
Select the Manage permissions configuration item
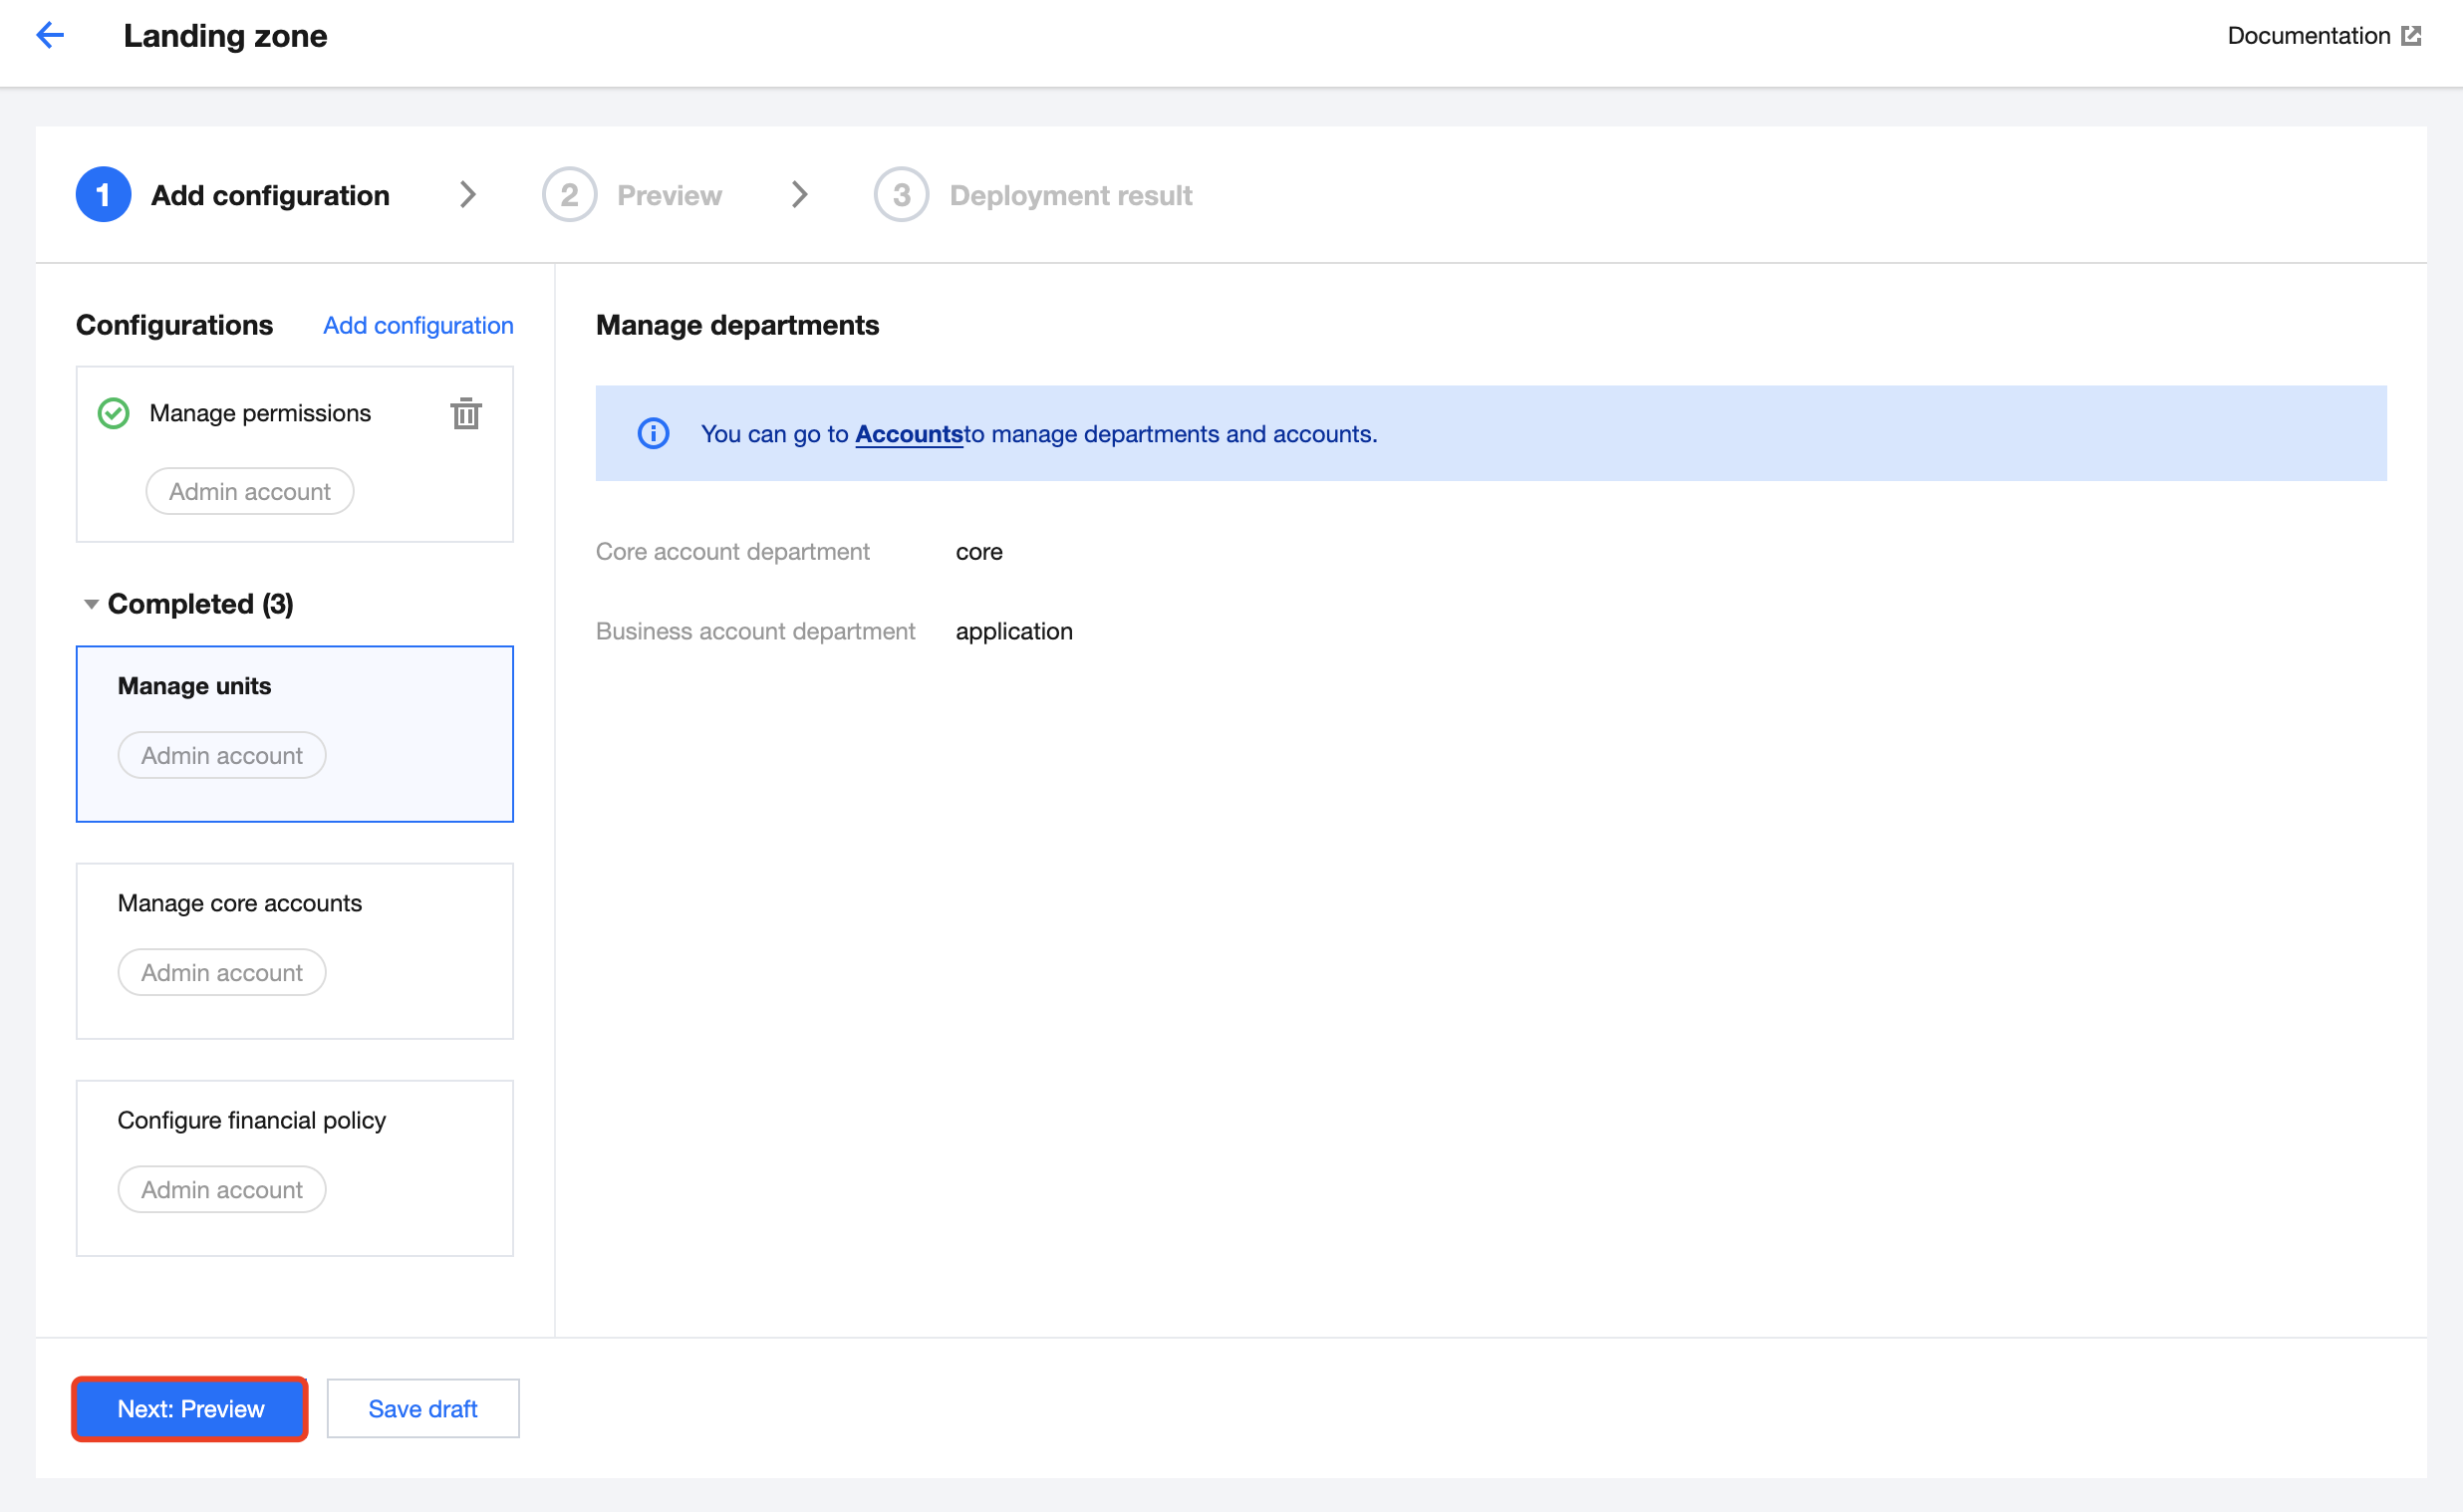coord(260,413)
